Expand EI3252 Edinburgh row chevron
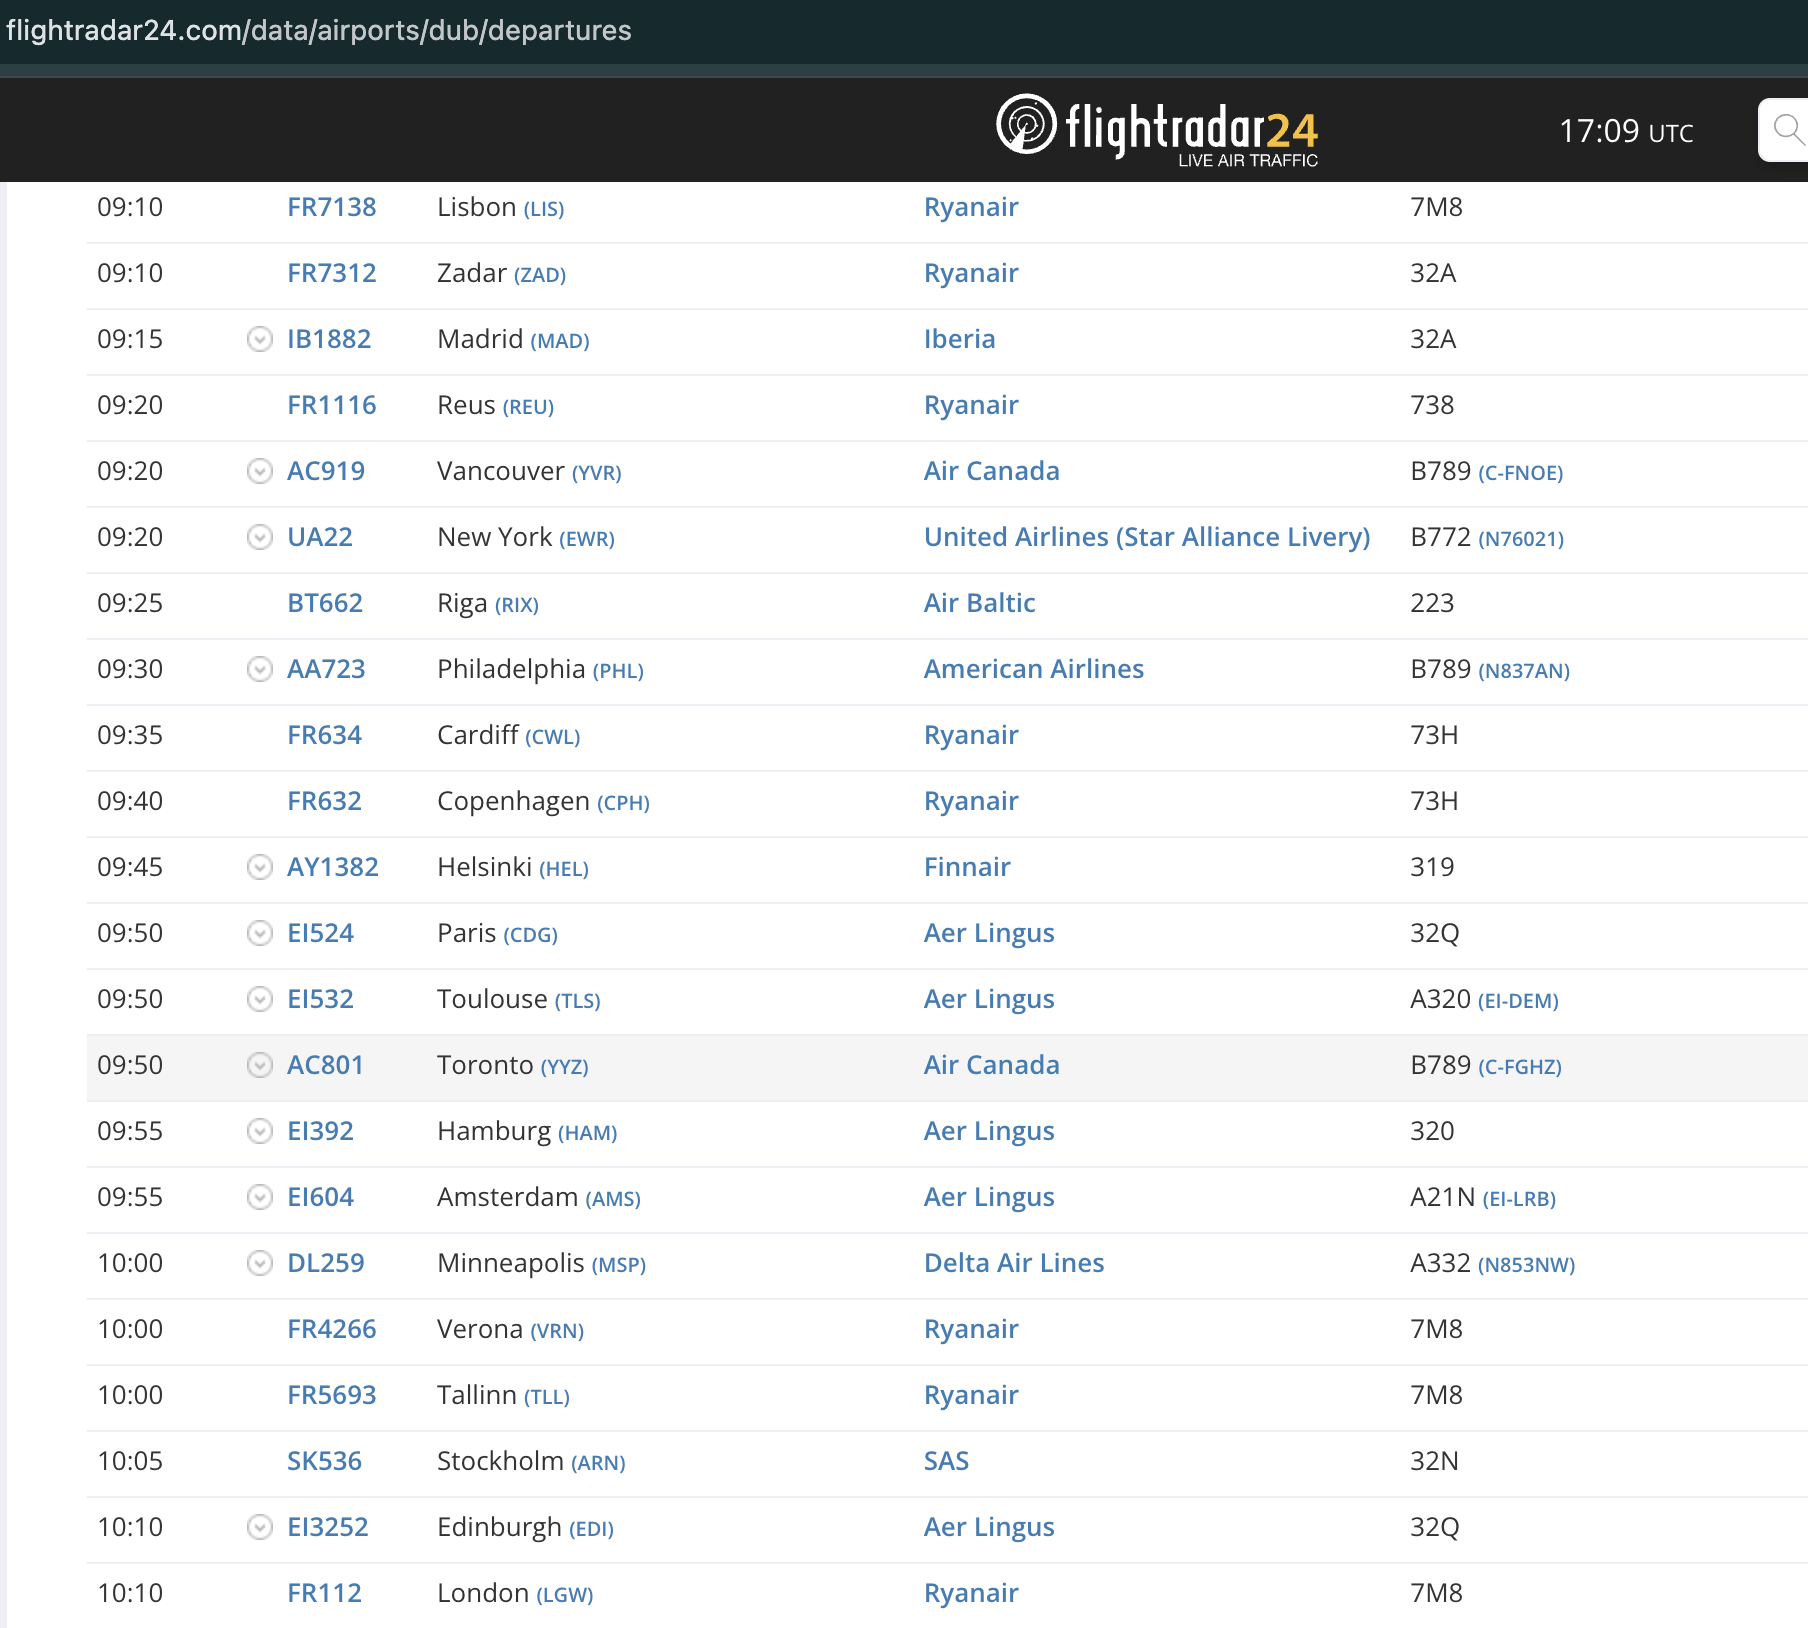 click(259, 1528)
